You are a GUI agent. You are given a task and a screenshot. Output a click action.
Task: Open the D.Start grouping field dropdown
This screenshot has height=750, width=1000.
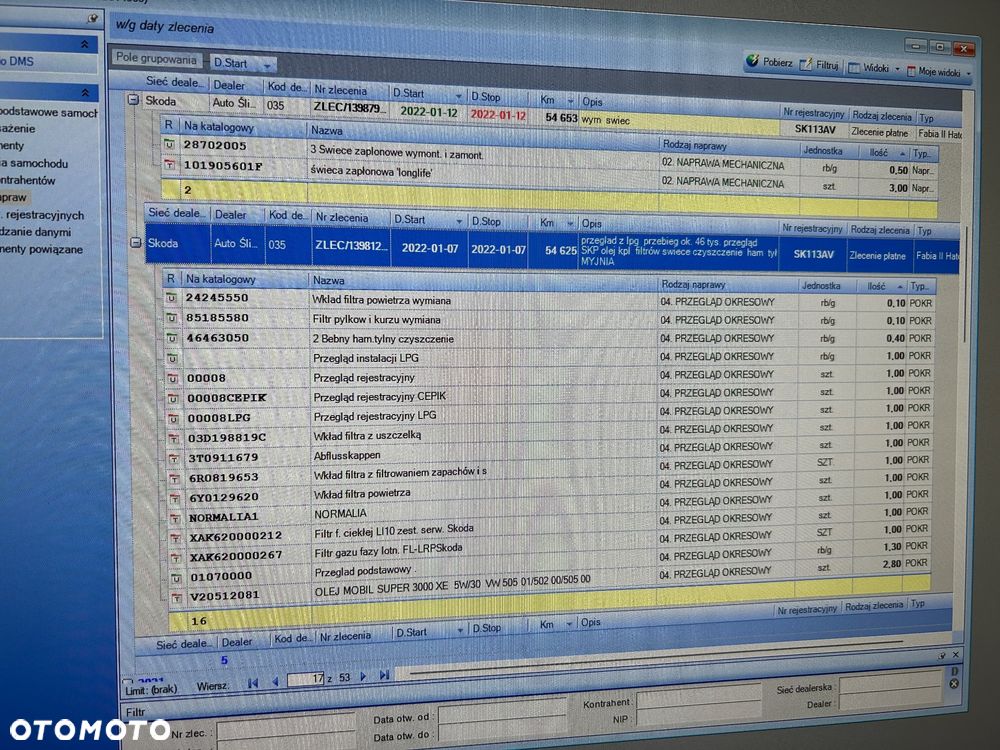(267, 65)
